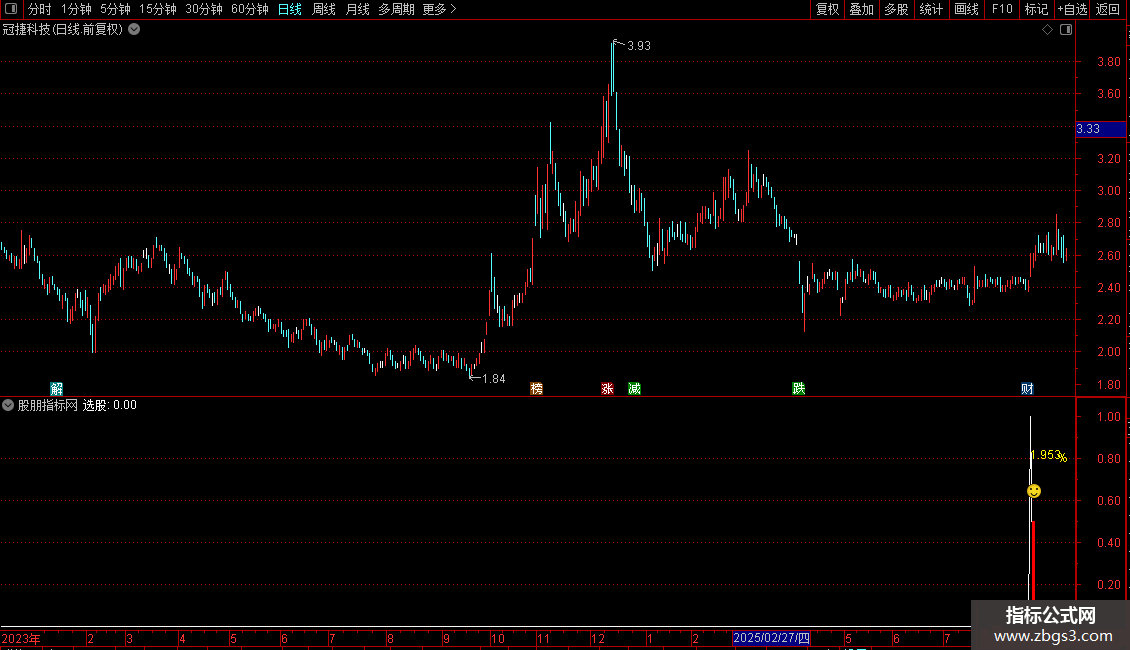The height and width of the screenshot is (650, 1130).
Task: Click the diamond icon in chart header
Action: point(1048,30)
